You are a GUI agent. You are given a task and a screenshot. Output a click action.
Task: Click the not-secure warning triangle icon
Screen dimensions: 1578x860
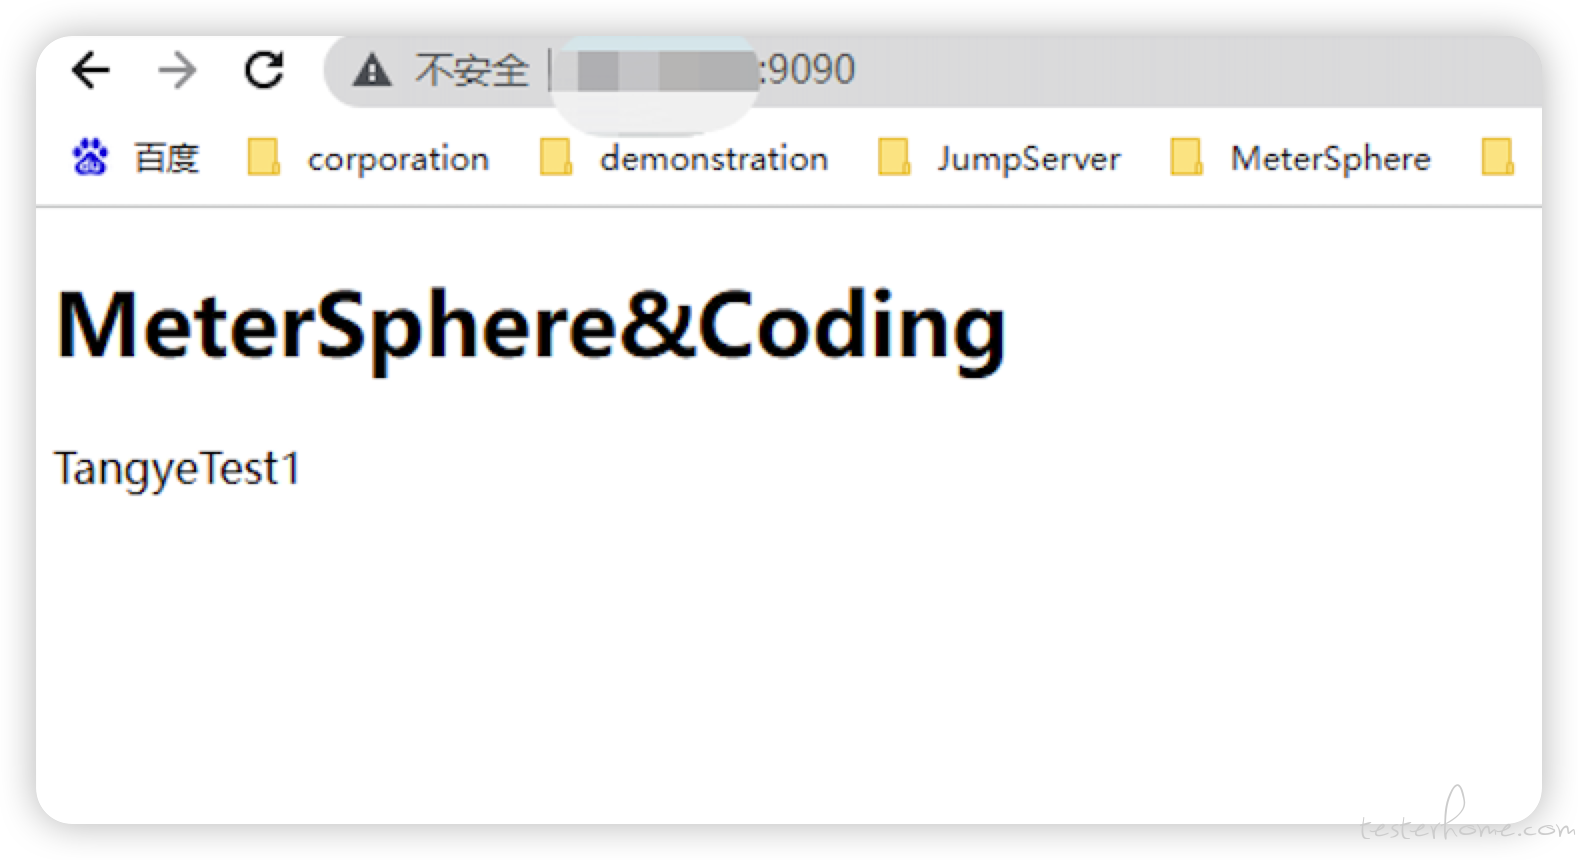pyautogui.click(x=372, y=70)
